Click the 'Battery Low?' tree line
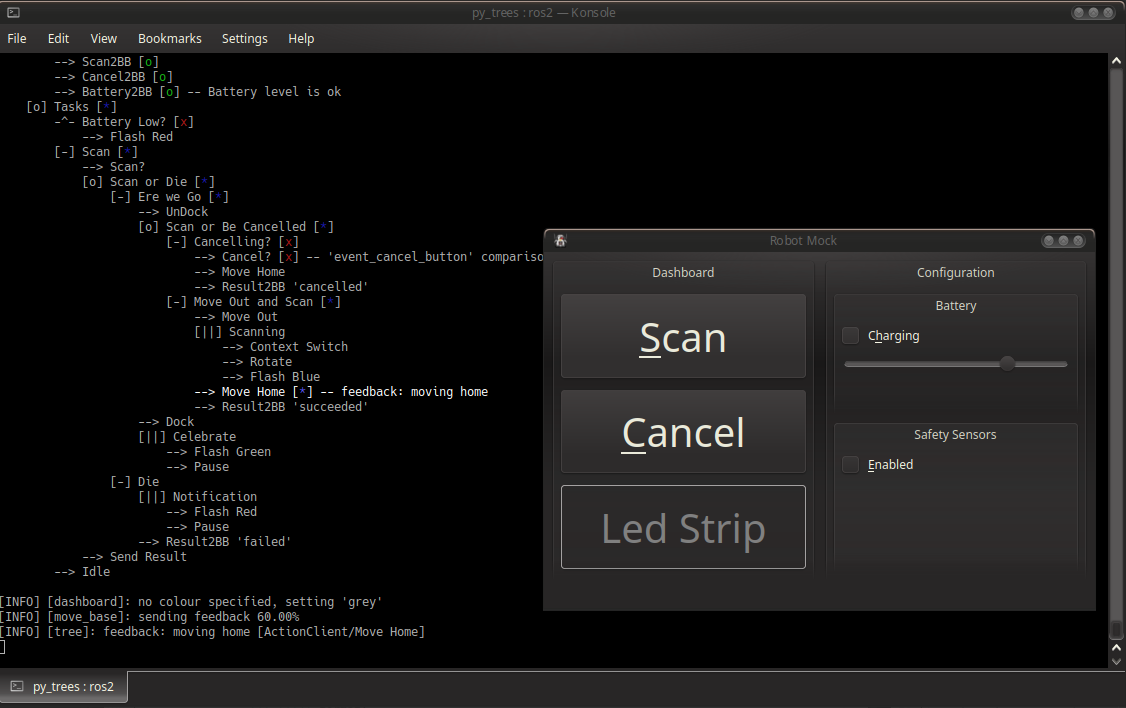 124,122
